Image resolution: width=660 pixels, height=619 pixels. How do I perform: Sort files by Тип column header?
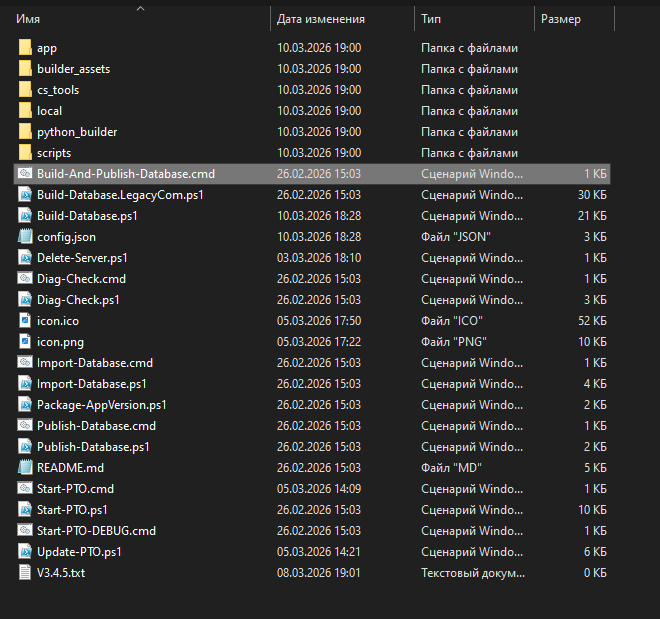click(430, 19)
